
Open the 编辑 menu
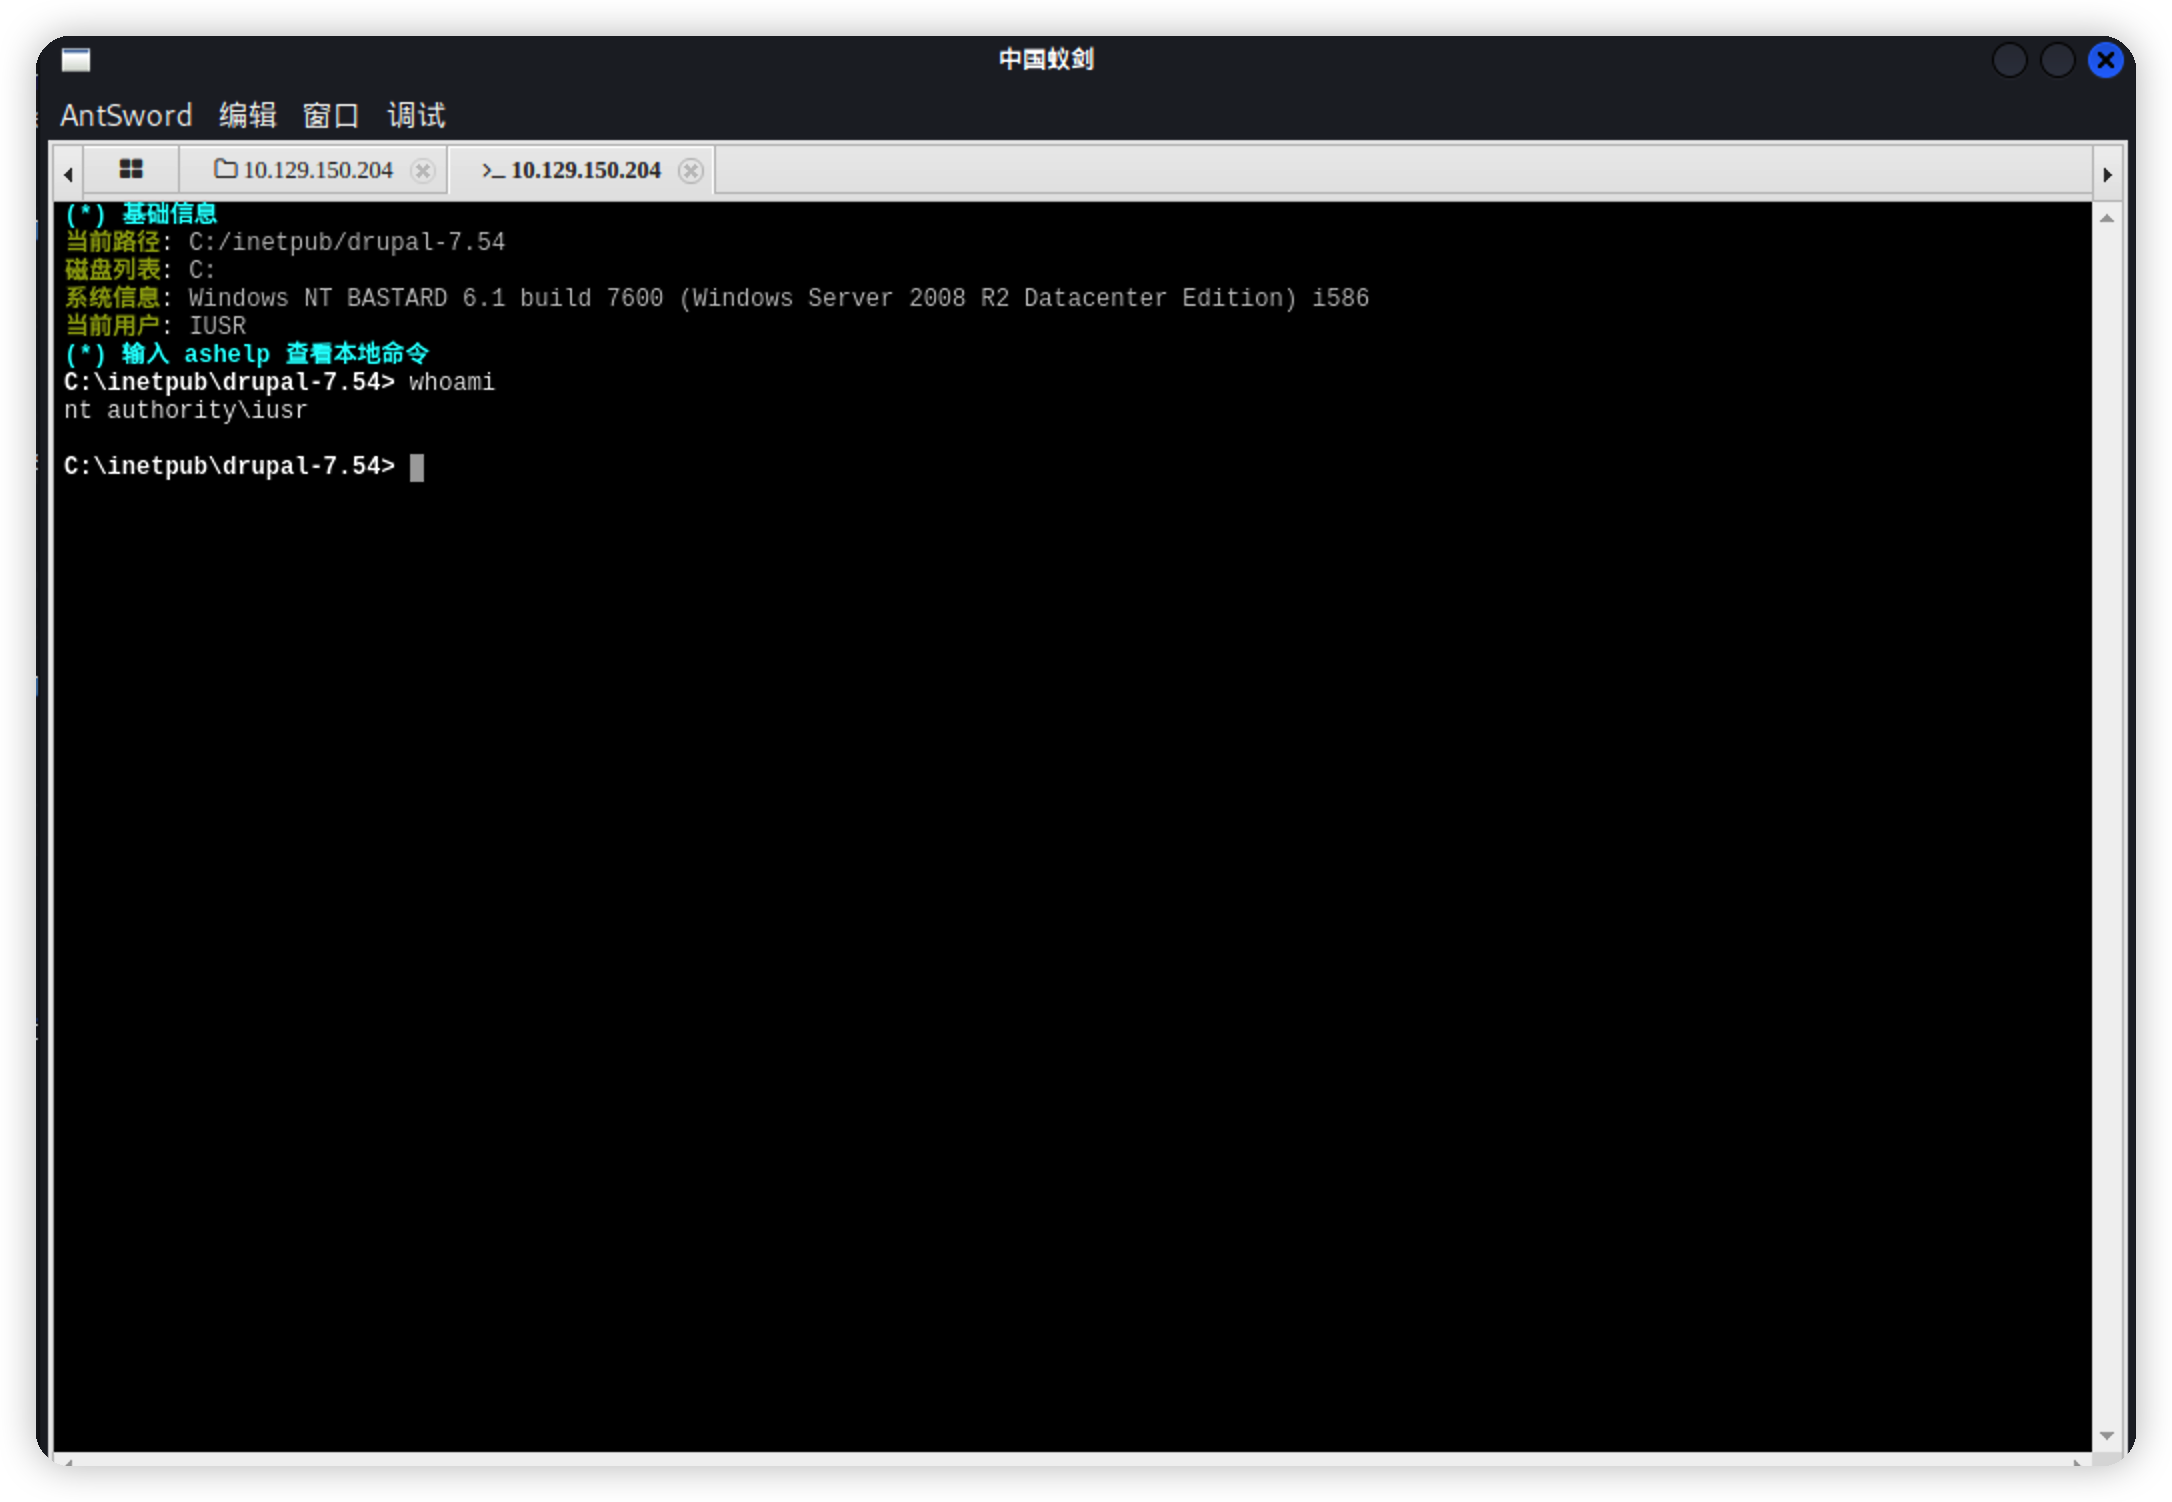click(247, 116)
